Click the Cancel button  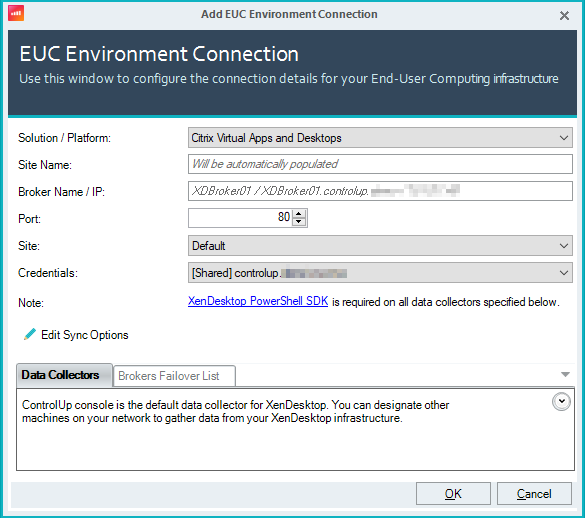click(534, 494)
